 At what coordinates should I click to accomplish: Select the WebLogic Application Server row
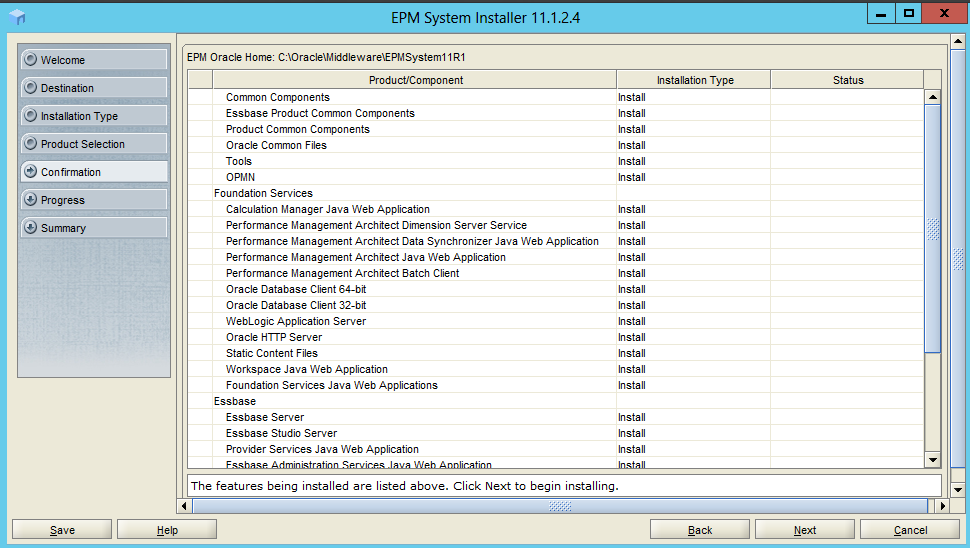point(556,322)
